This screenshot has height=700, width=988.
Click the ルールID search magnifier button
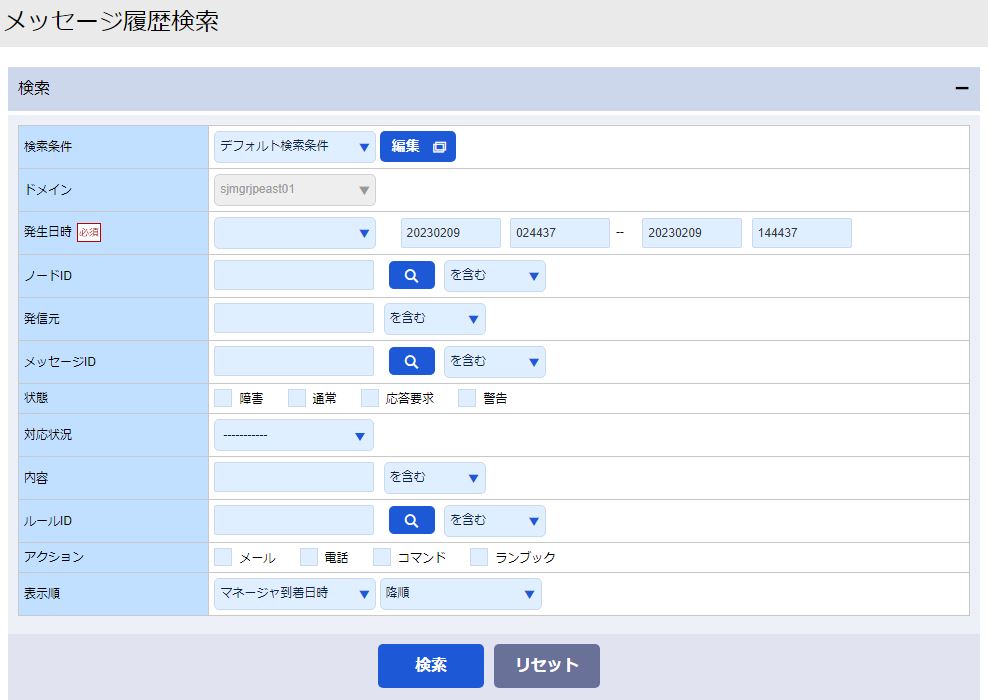coord(411,520)
